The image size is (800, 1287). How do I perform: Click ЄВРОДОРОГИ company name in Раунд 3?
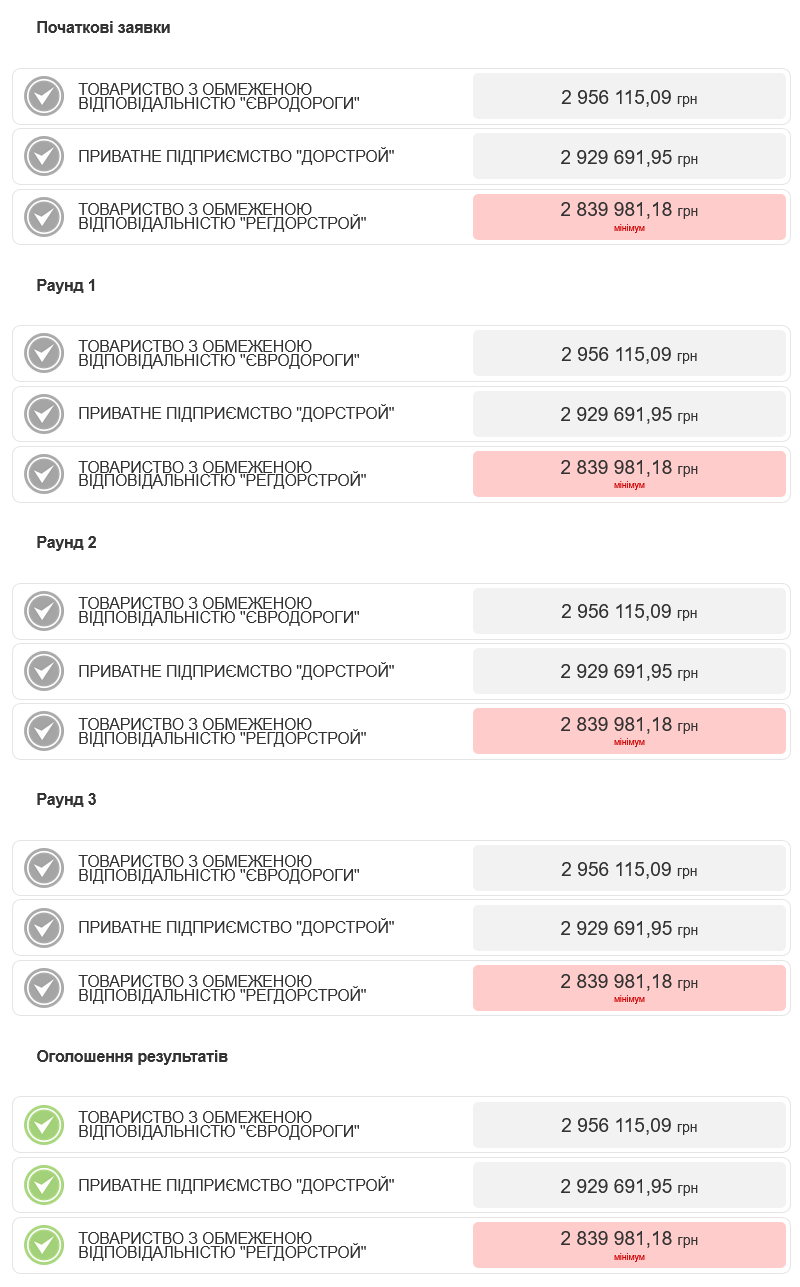point(218,868)
